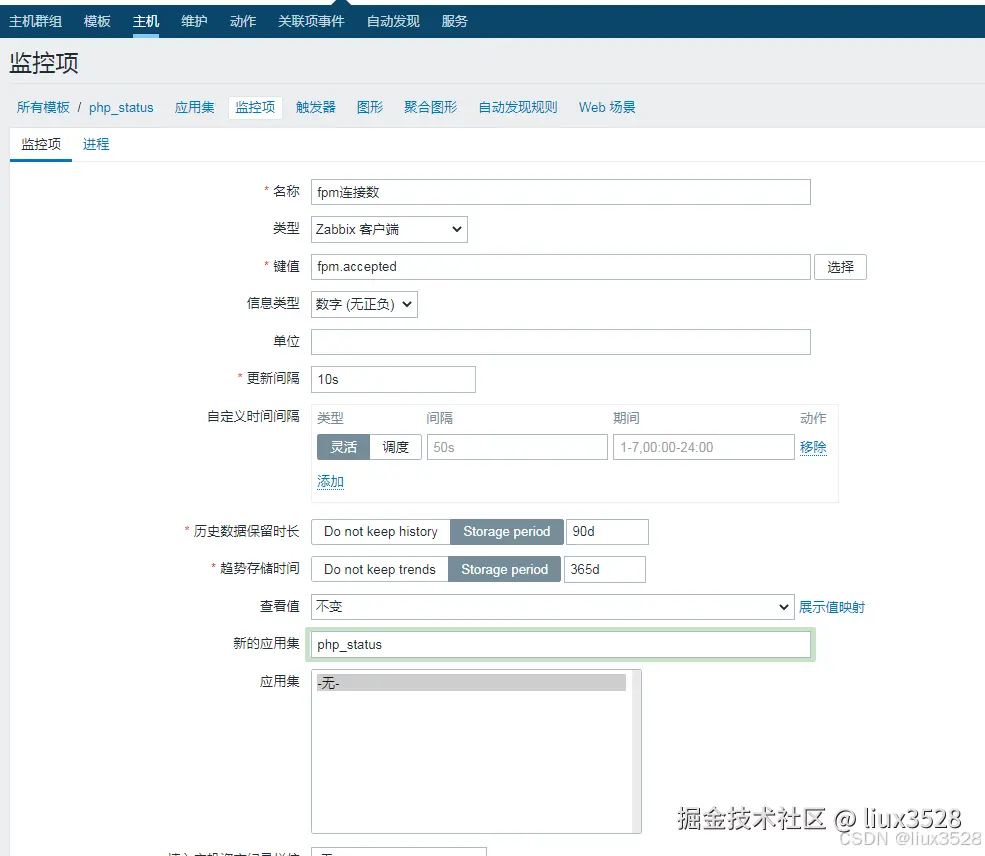Select history Storage period option

(x=506, y=531)
